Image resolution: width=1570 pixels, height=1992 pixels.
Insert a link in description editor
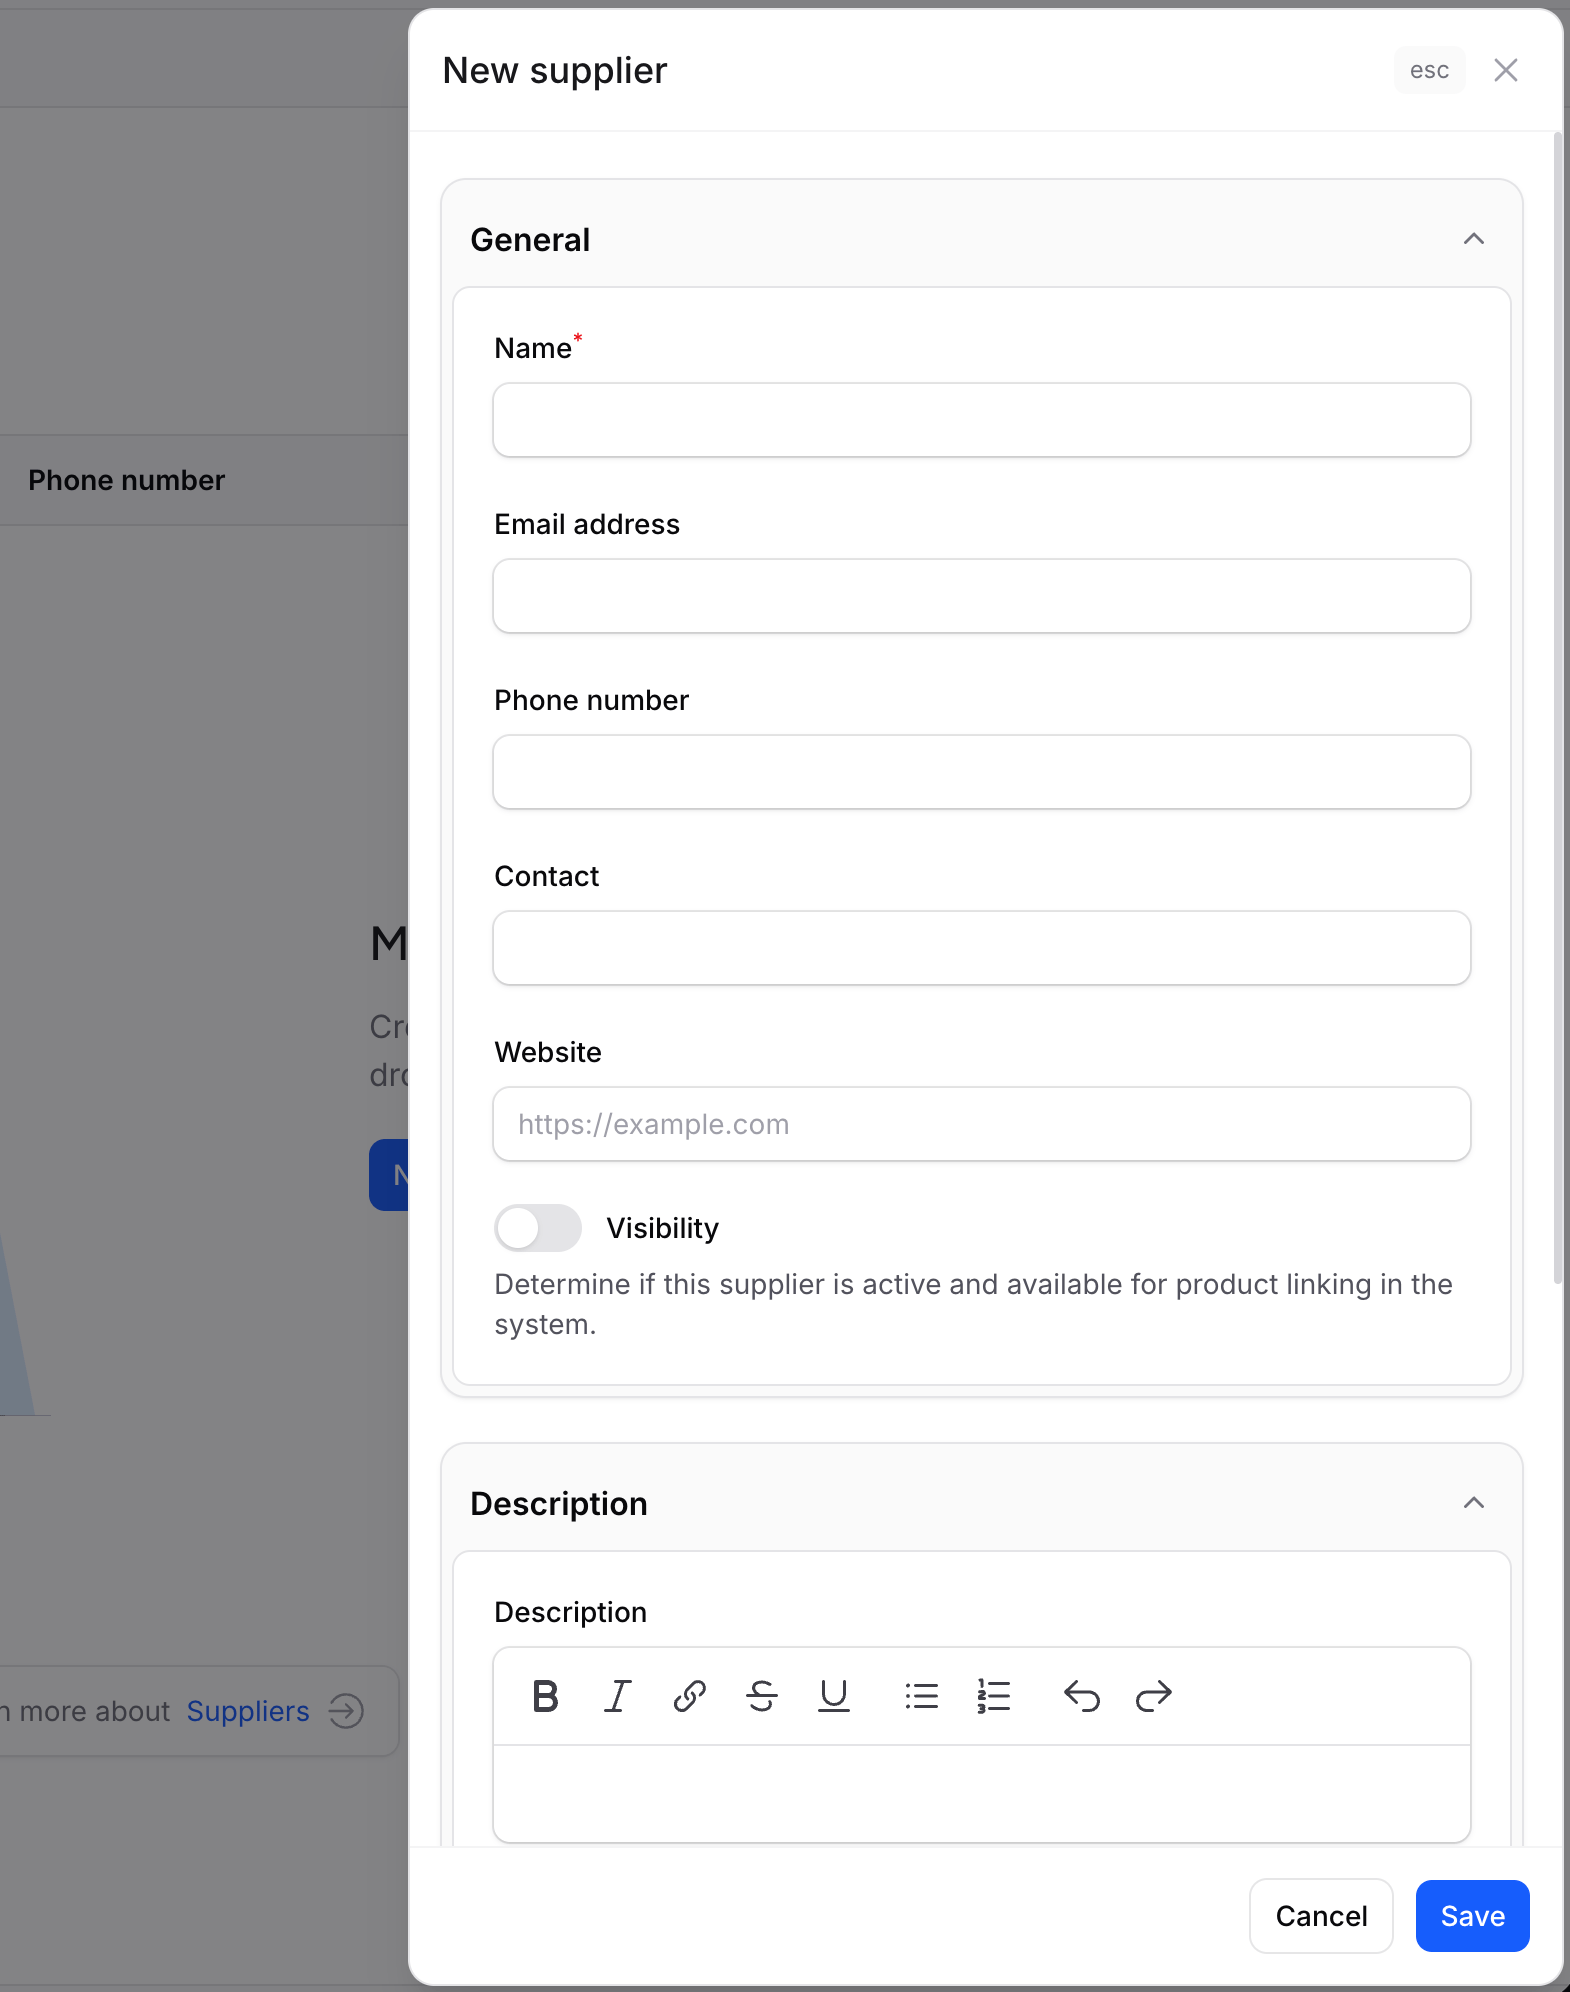tap(689, 1696)
